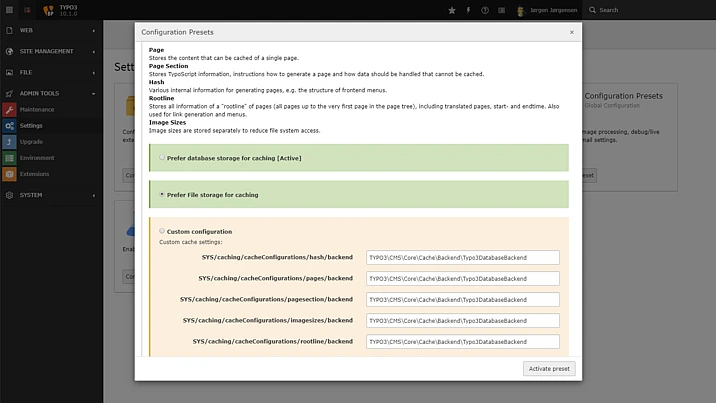Open the FILE module group
The width and height of the screenshot is (716, 403).
(x=50, y=72)
